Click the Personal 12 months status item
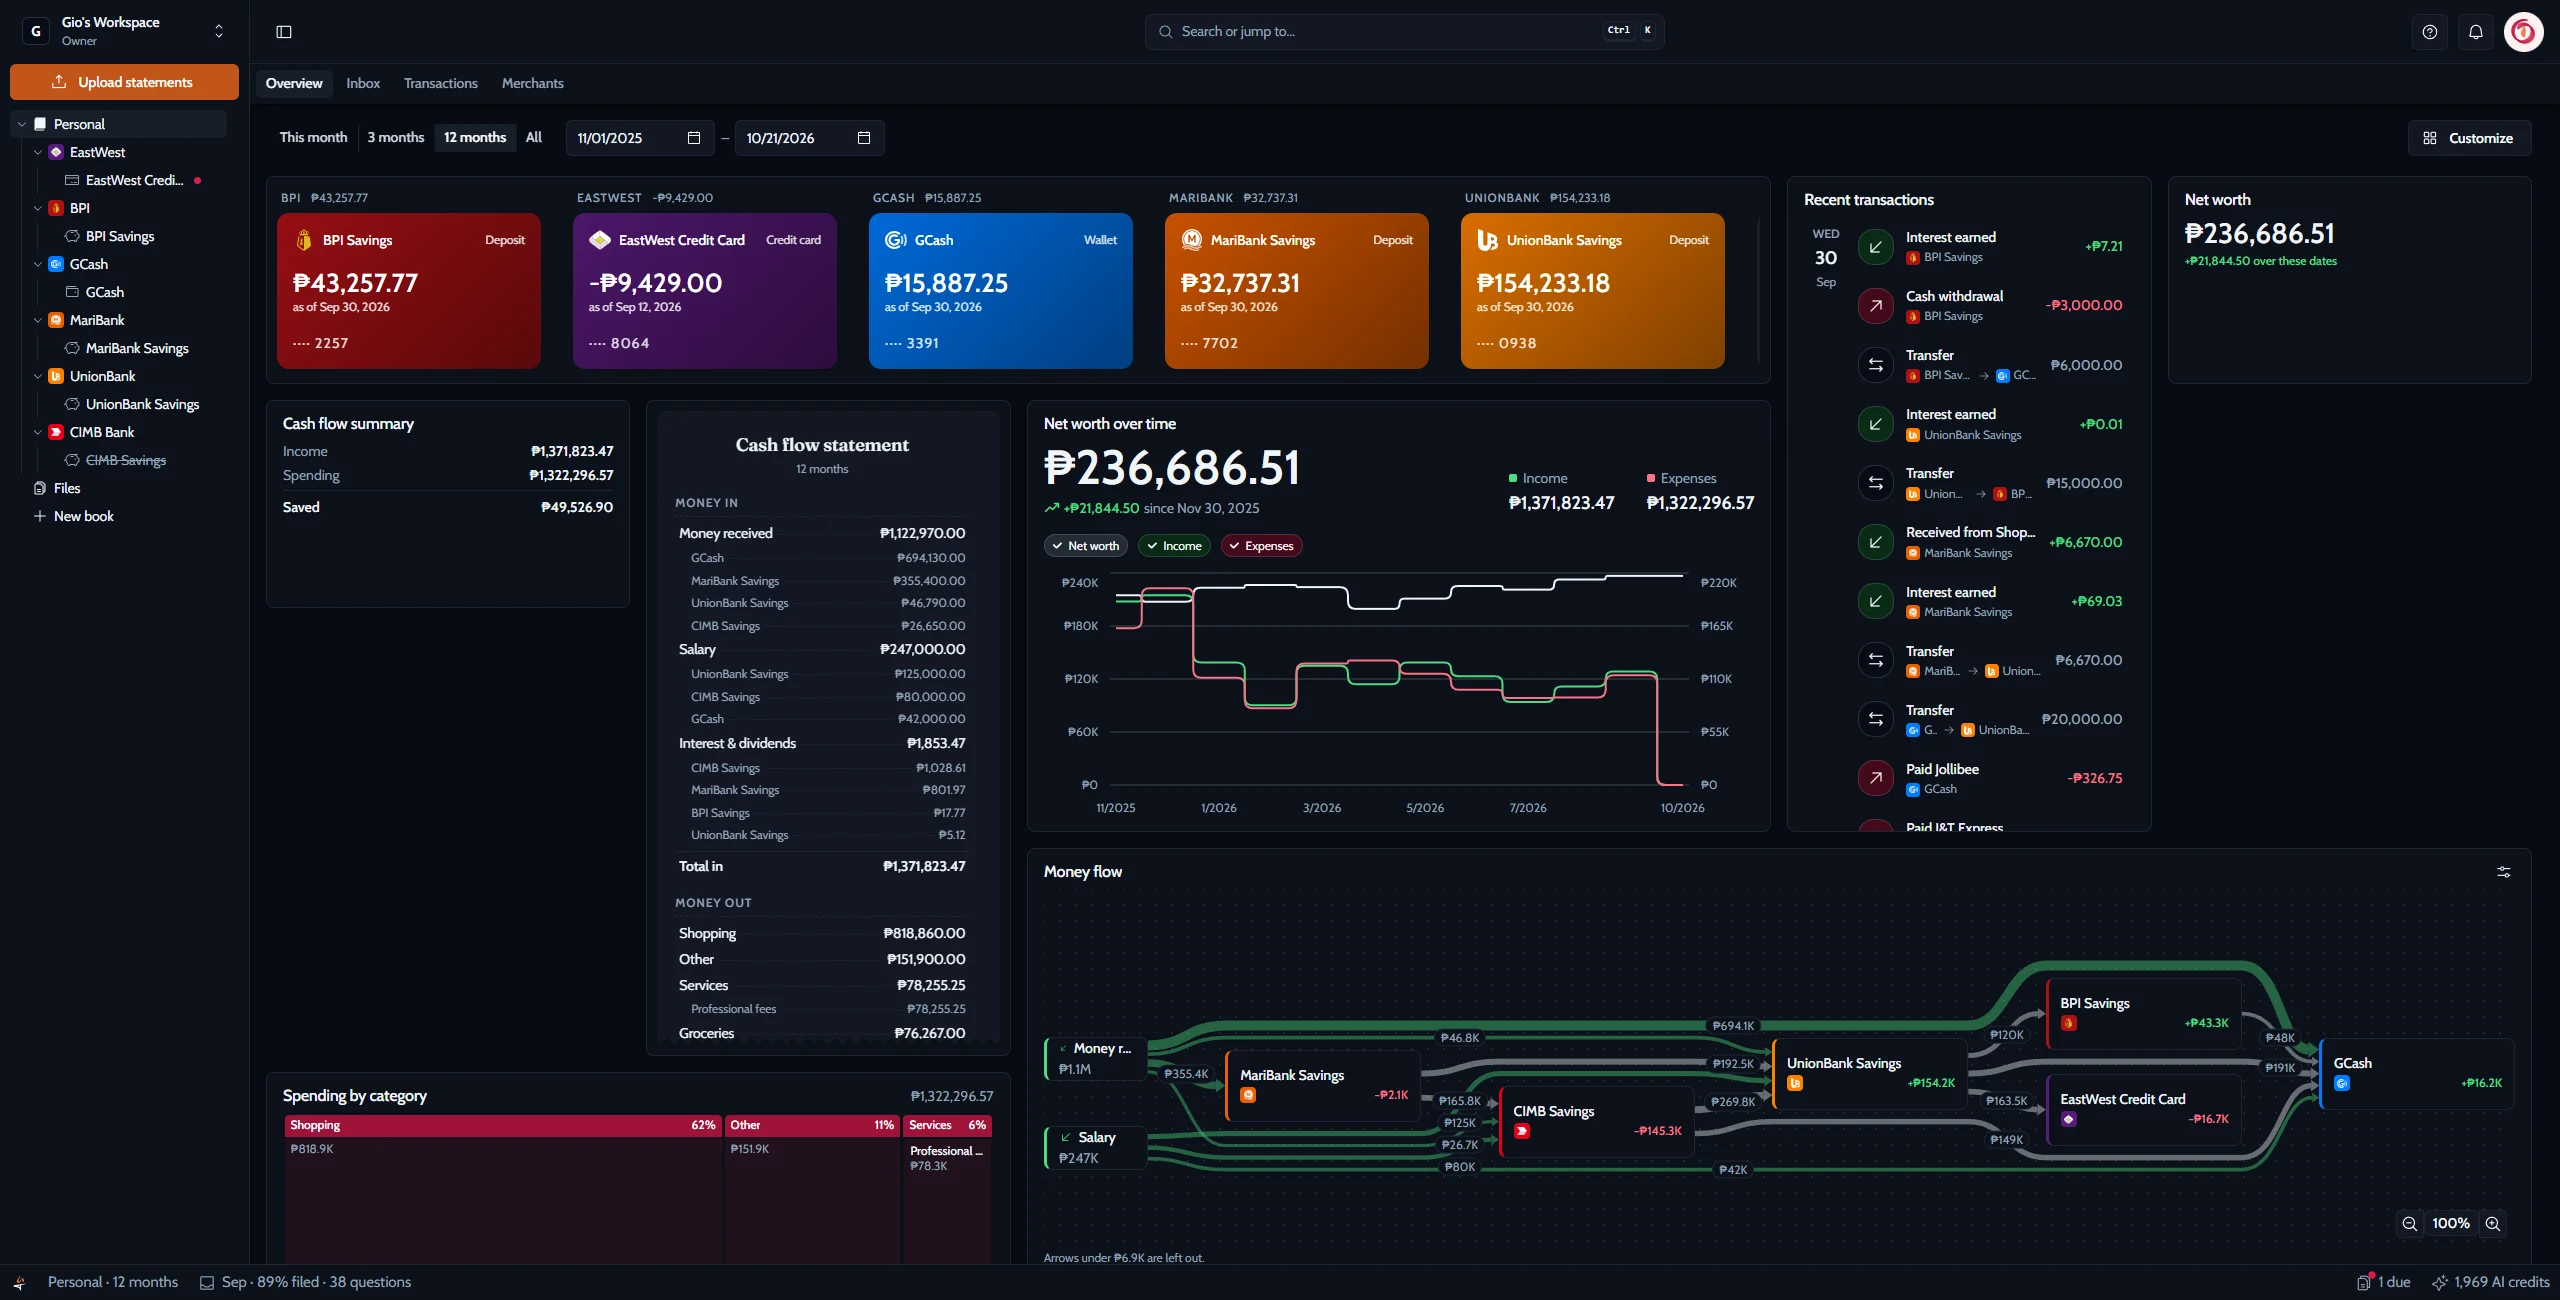The width and height of the screenshot is (2560, 1300). 113,1282
